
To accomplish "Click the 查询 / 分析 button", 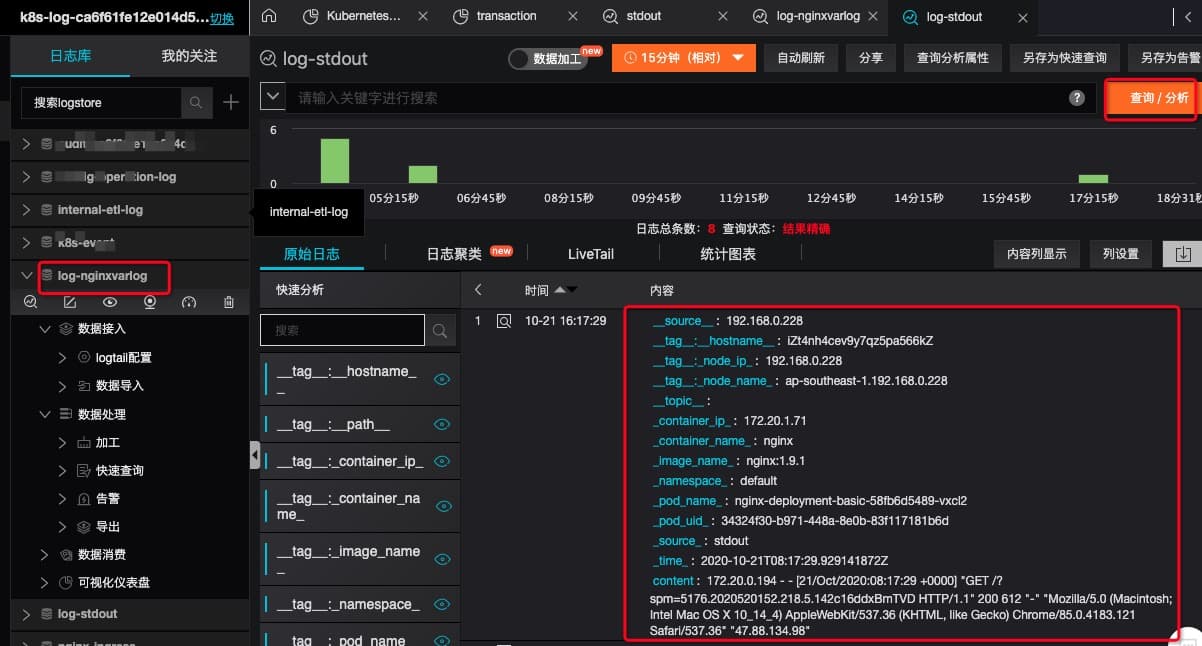I will pyautogui.click(x=1153, y=98).
